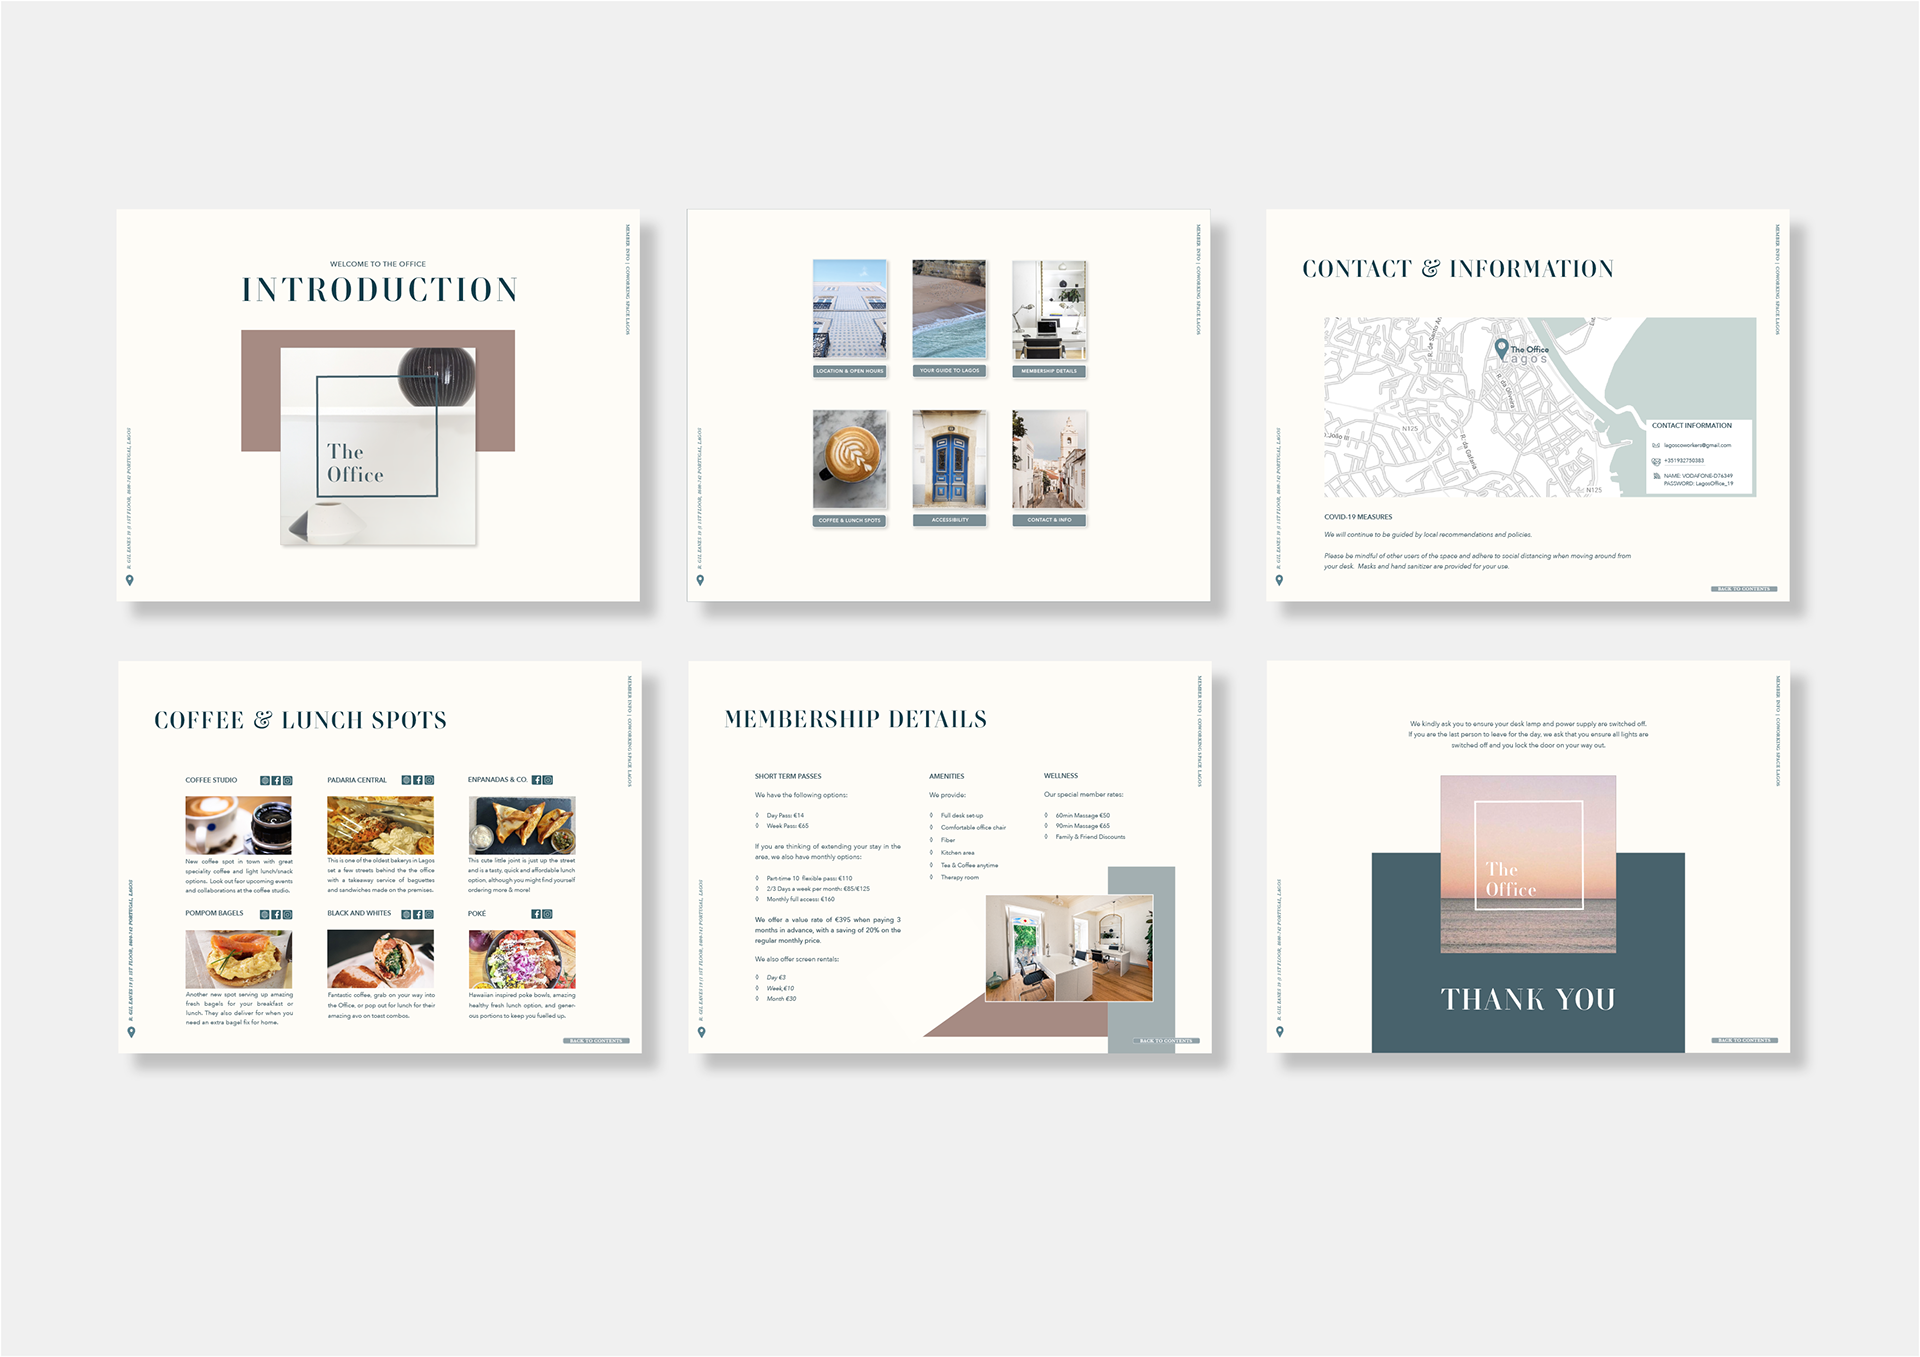Screen dimensions: 1920x1357
Task: Open Poké's Instagram icon
Action: coord(547,914)
